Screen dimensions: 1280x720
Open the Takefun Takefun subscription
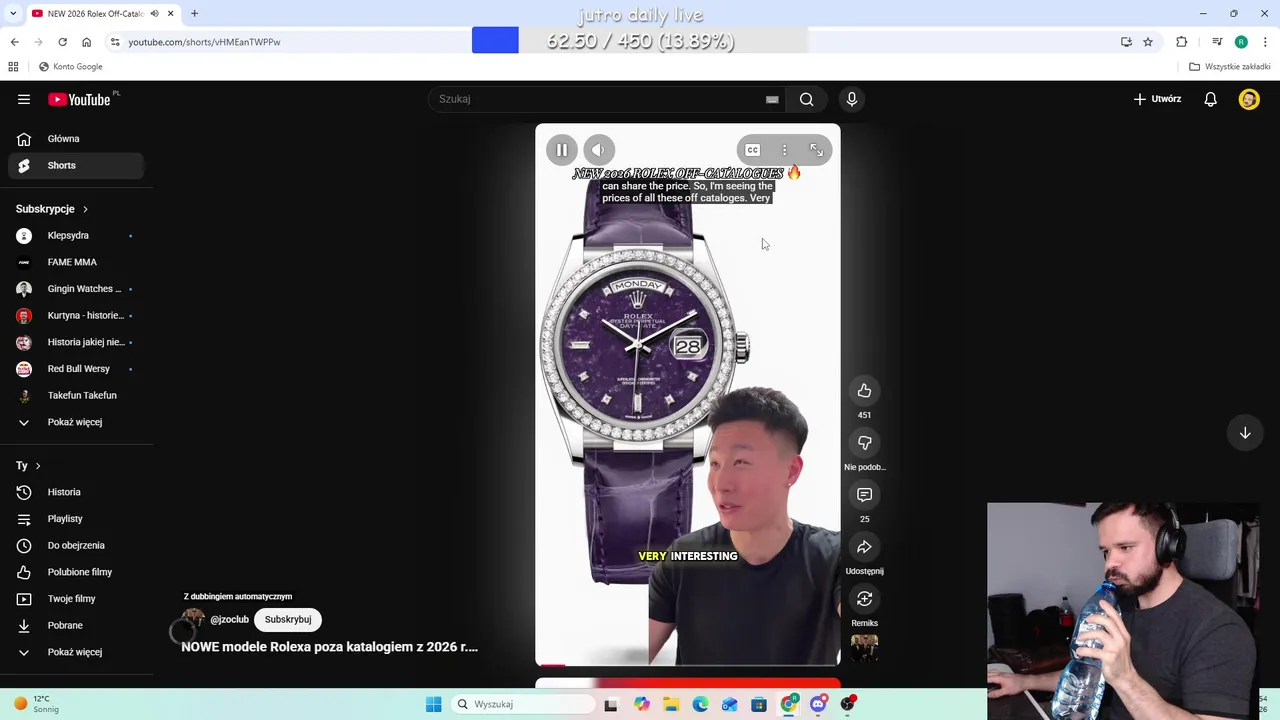pos(76,395)
